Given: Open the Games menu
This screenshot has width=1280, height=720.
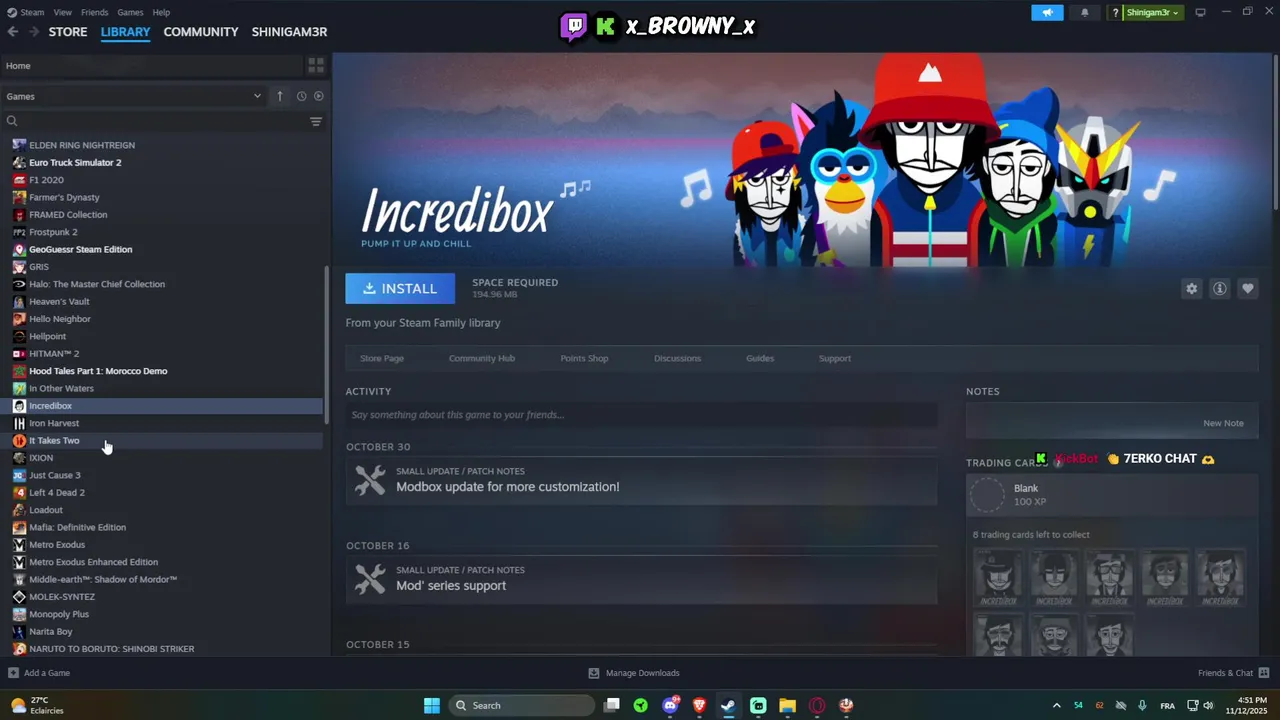Looking at the screenshot, I should coord(130,12).
